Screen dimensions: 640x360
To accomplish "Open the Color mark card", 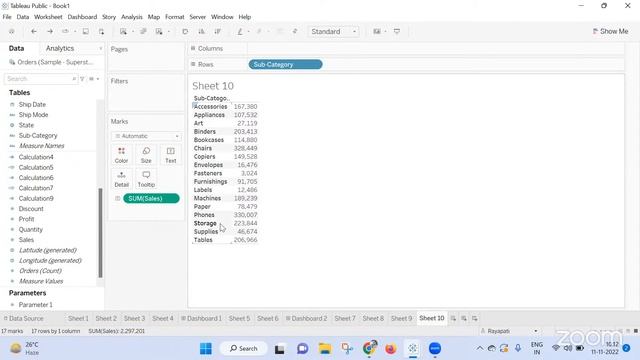I will [x=121, y=155].
